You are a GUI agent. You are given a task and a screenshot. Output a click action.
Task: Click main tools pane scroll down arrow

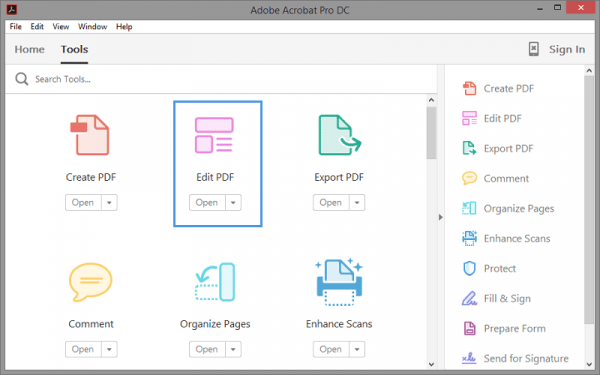431,364
